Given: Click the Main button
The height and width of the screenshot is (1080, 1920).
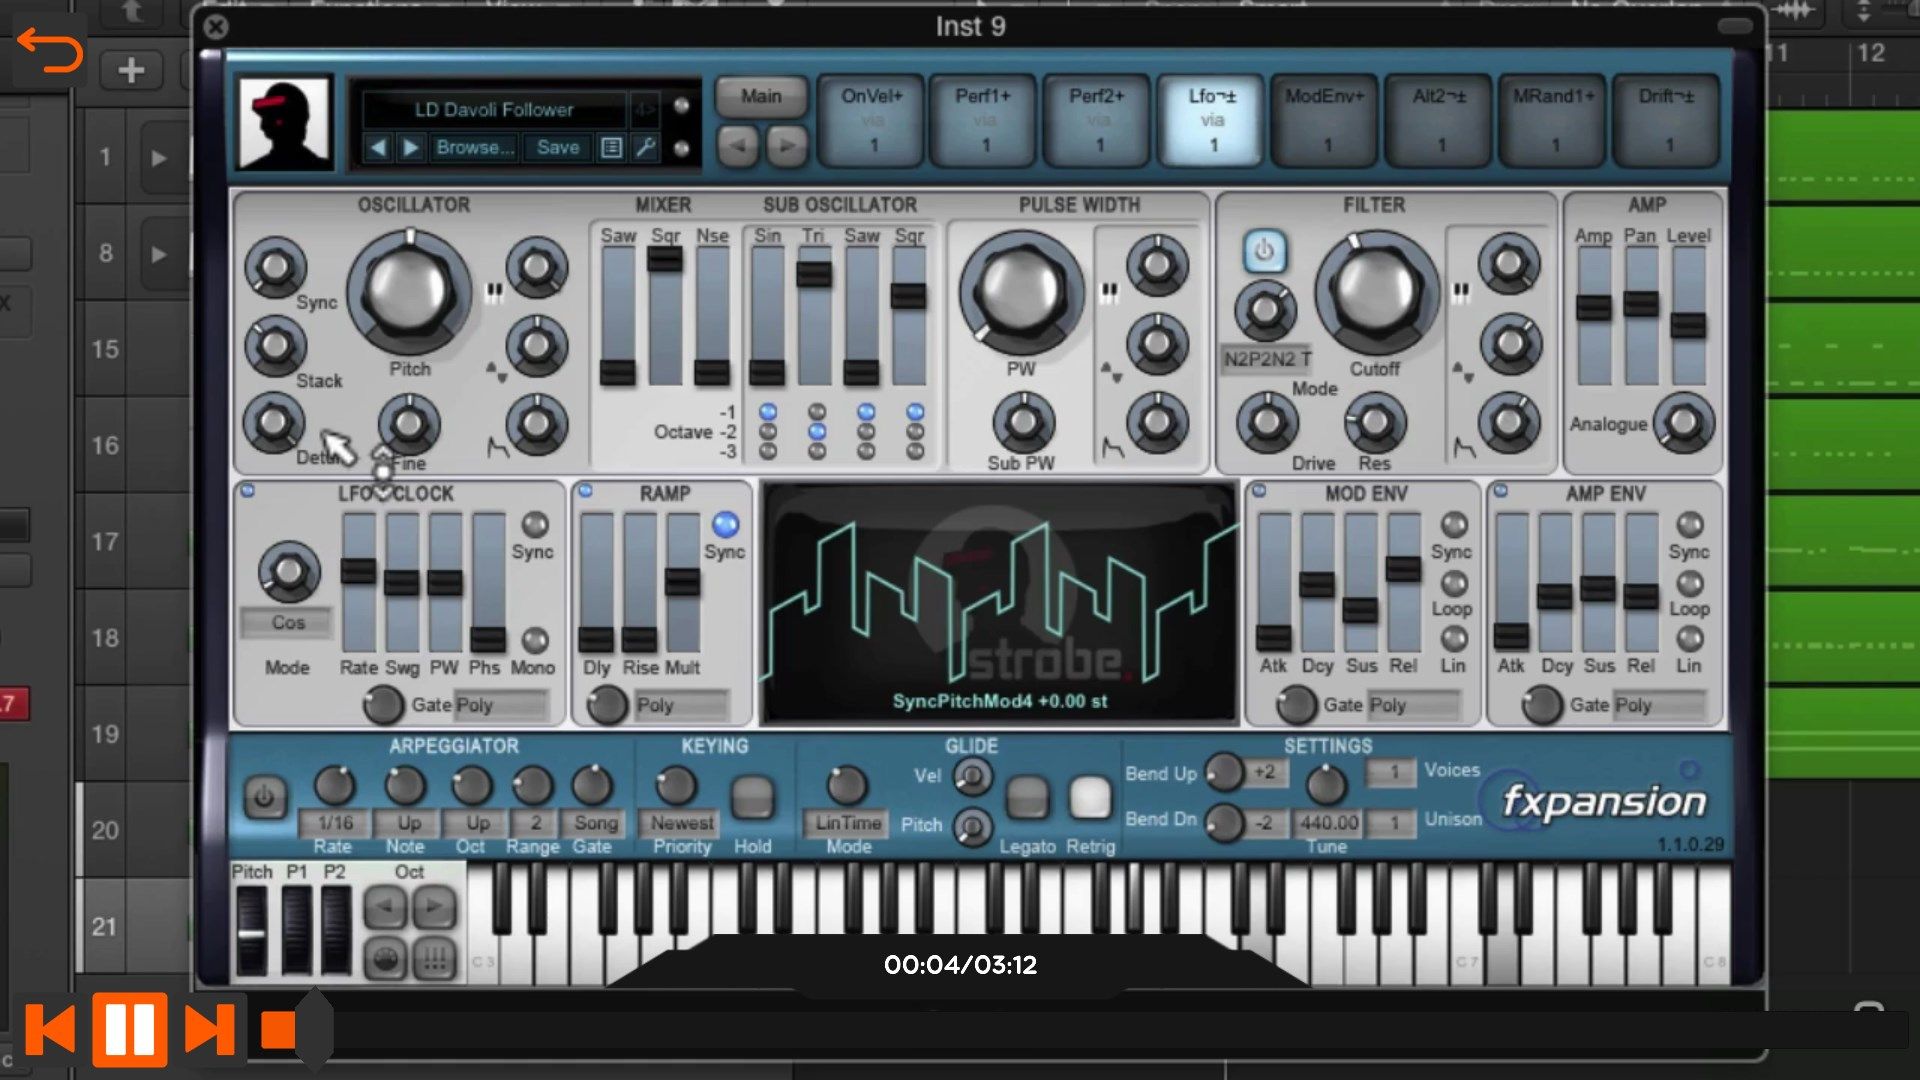Looking at the screenshot, I should coord(762,97).
